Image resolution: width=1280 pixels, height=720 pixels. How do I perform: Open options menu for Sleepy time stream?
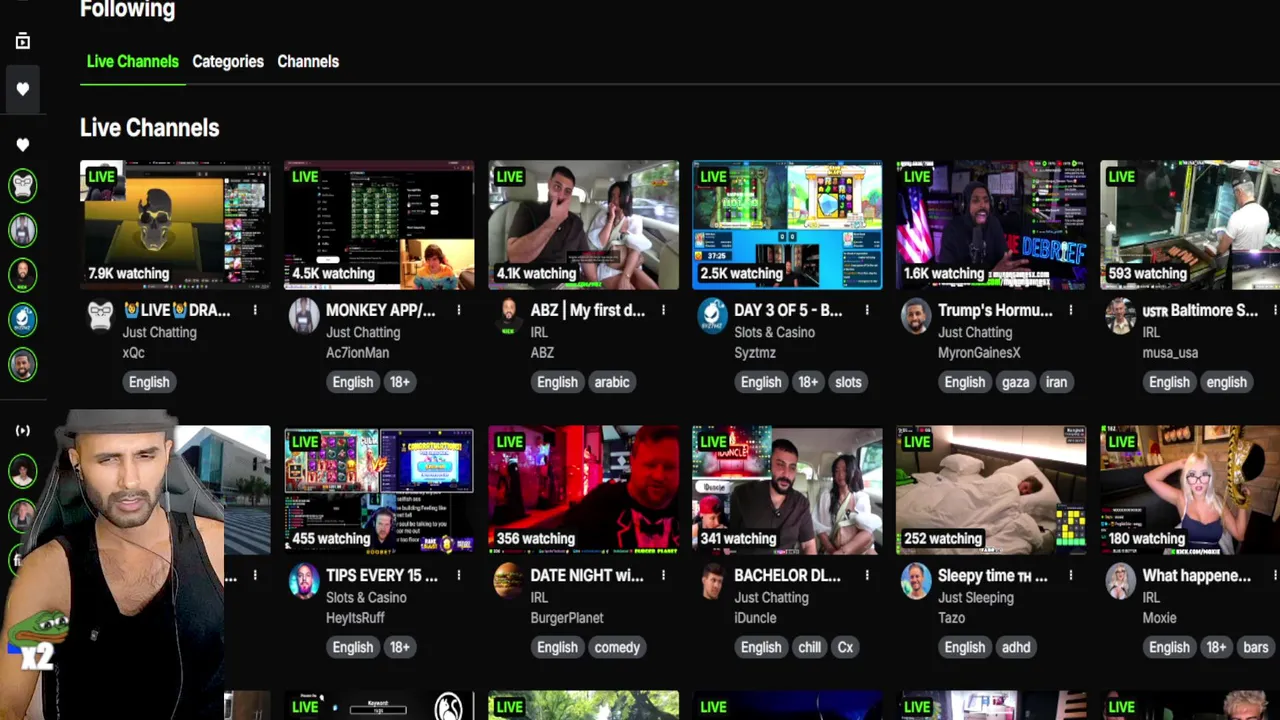(x=1071, y=575)
